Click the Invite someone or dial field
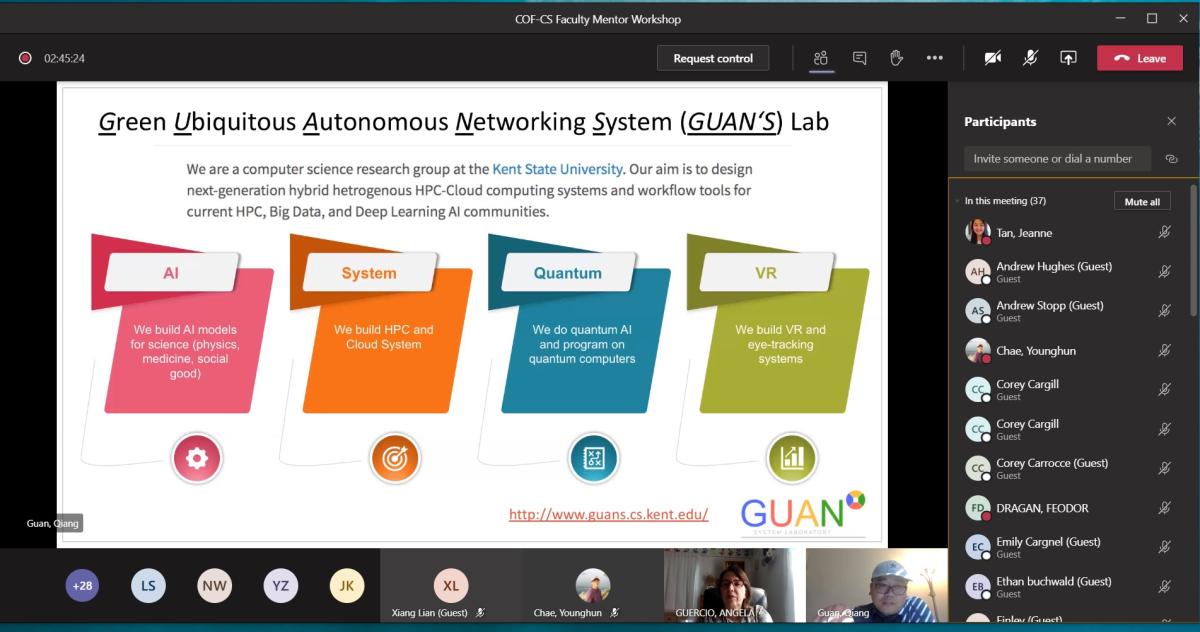Screen dimensions: 1200x632 1057,159
